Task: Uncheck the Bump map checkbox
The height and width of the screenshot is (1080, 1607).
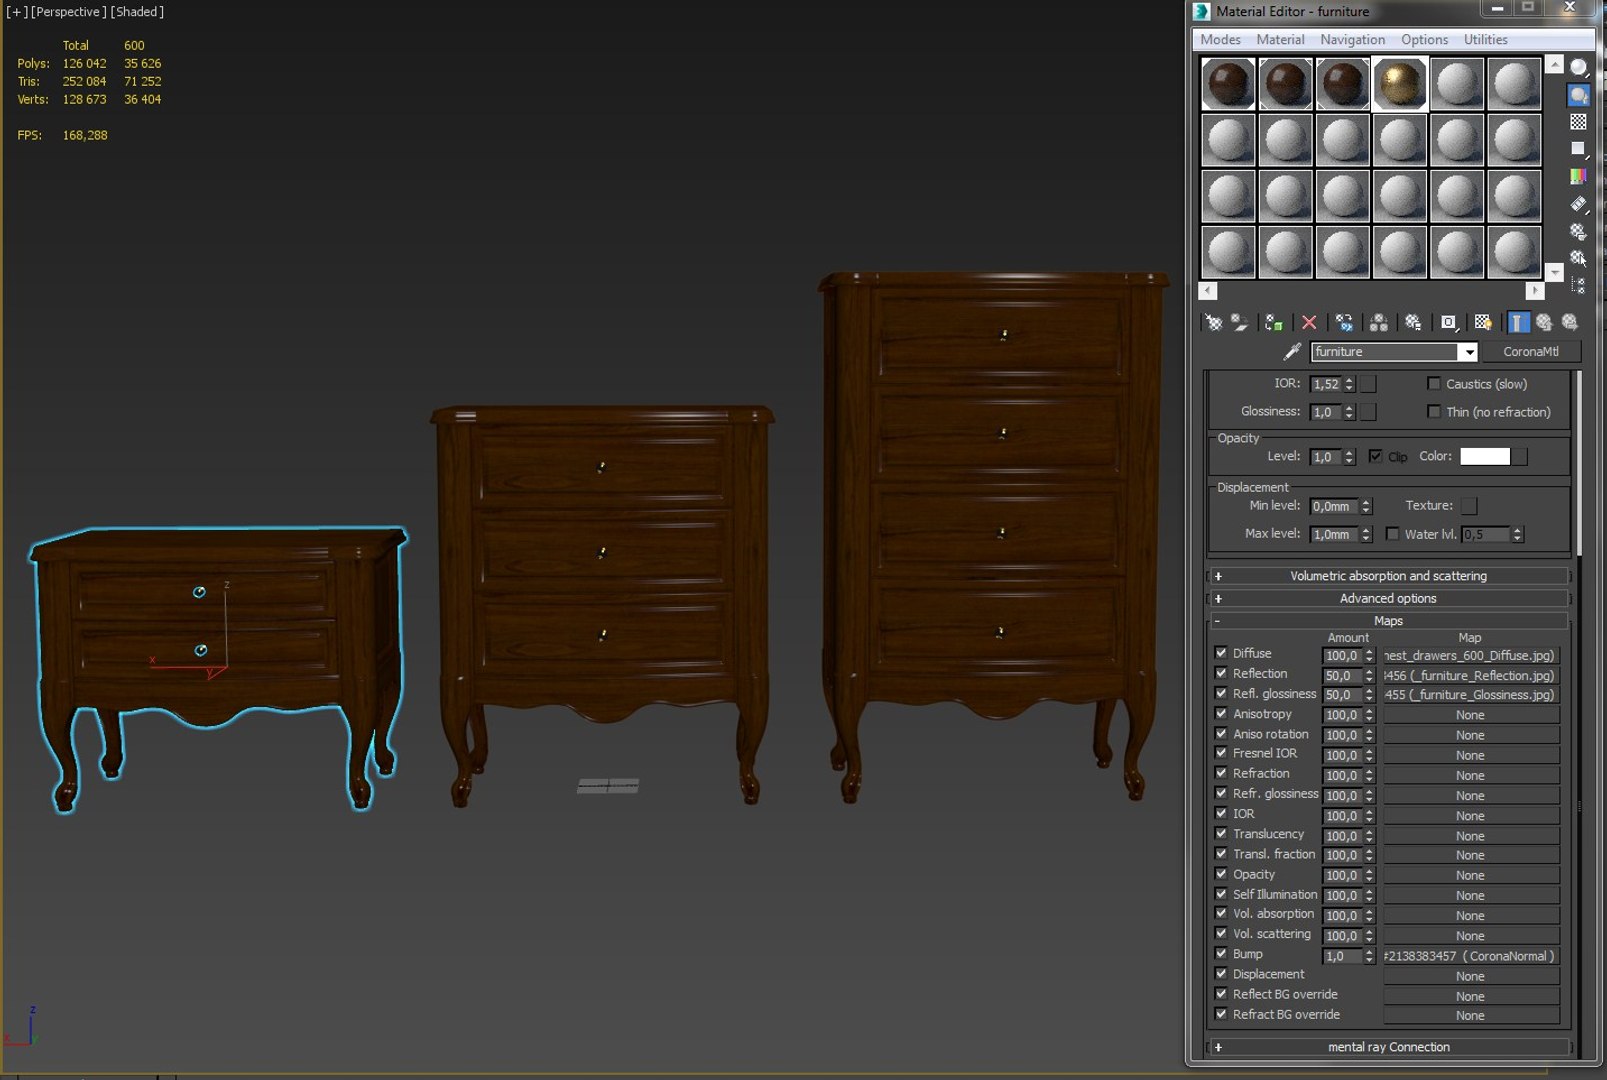Action: coord(1221,954)
